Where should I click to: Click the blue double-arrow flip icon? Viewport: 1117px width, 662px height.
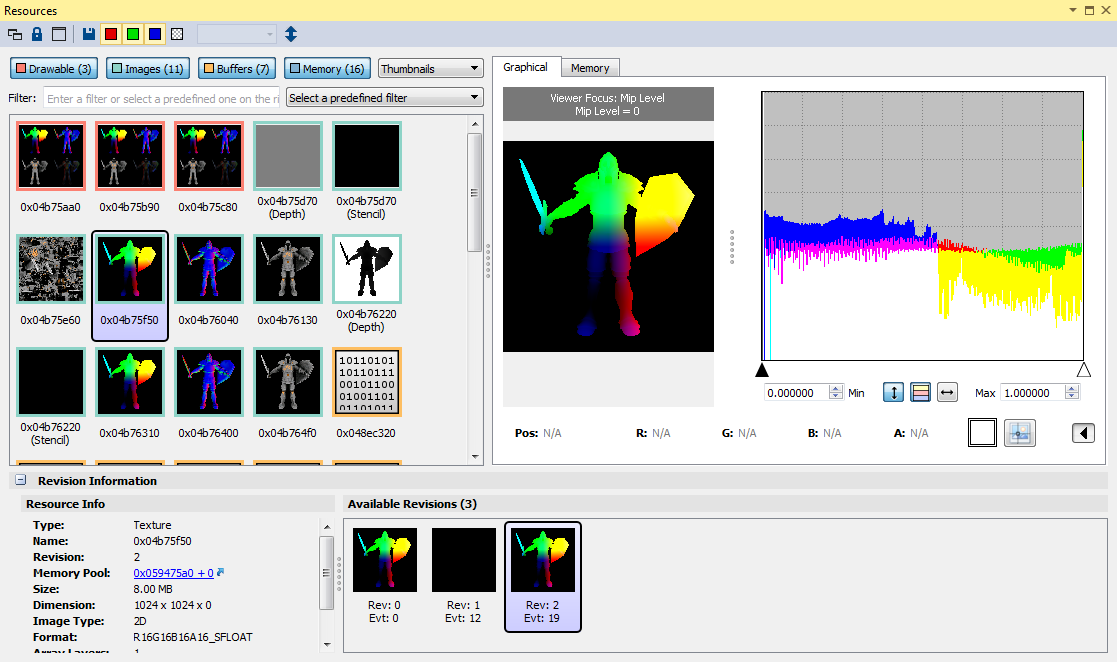(x=291, y=34)
